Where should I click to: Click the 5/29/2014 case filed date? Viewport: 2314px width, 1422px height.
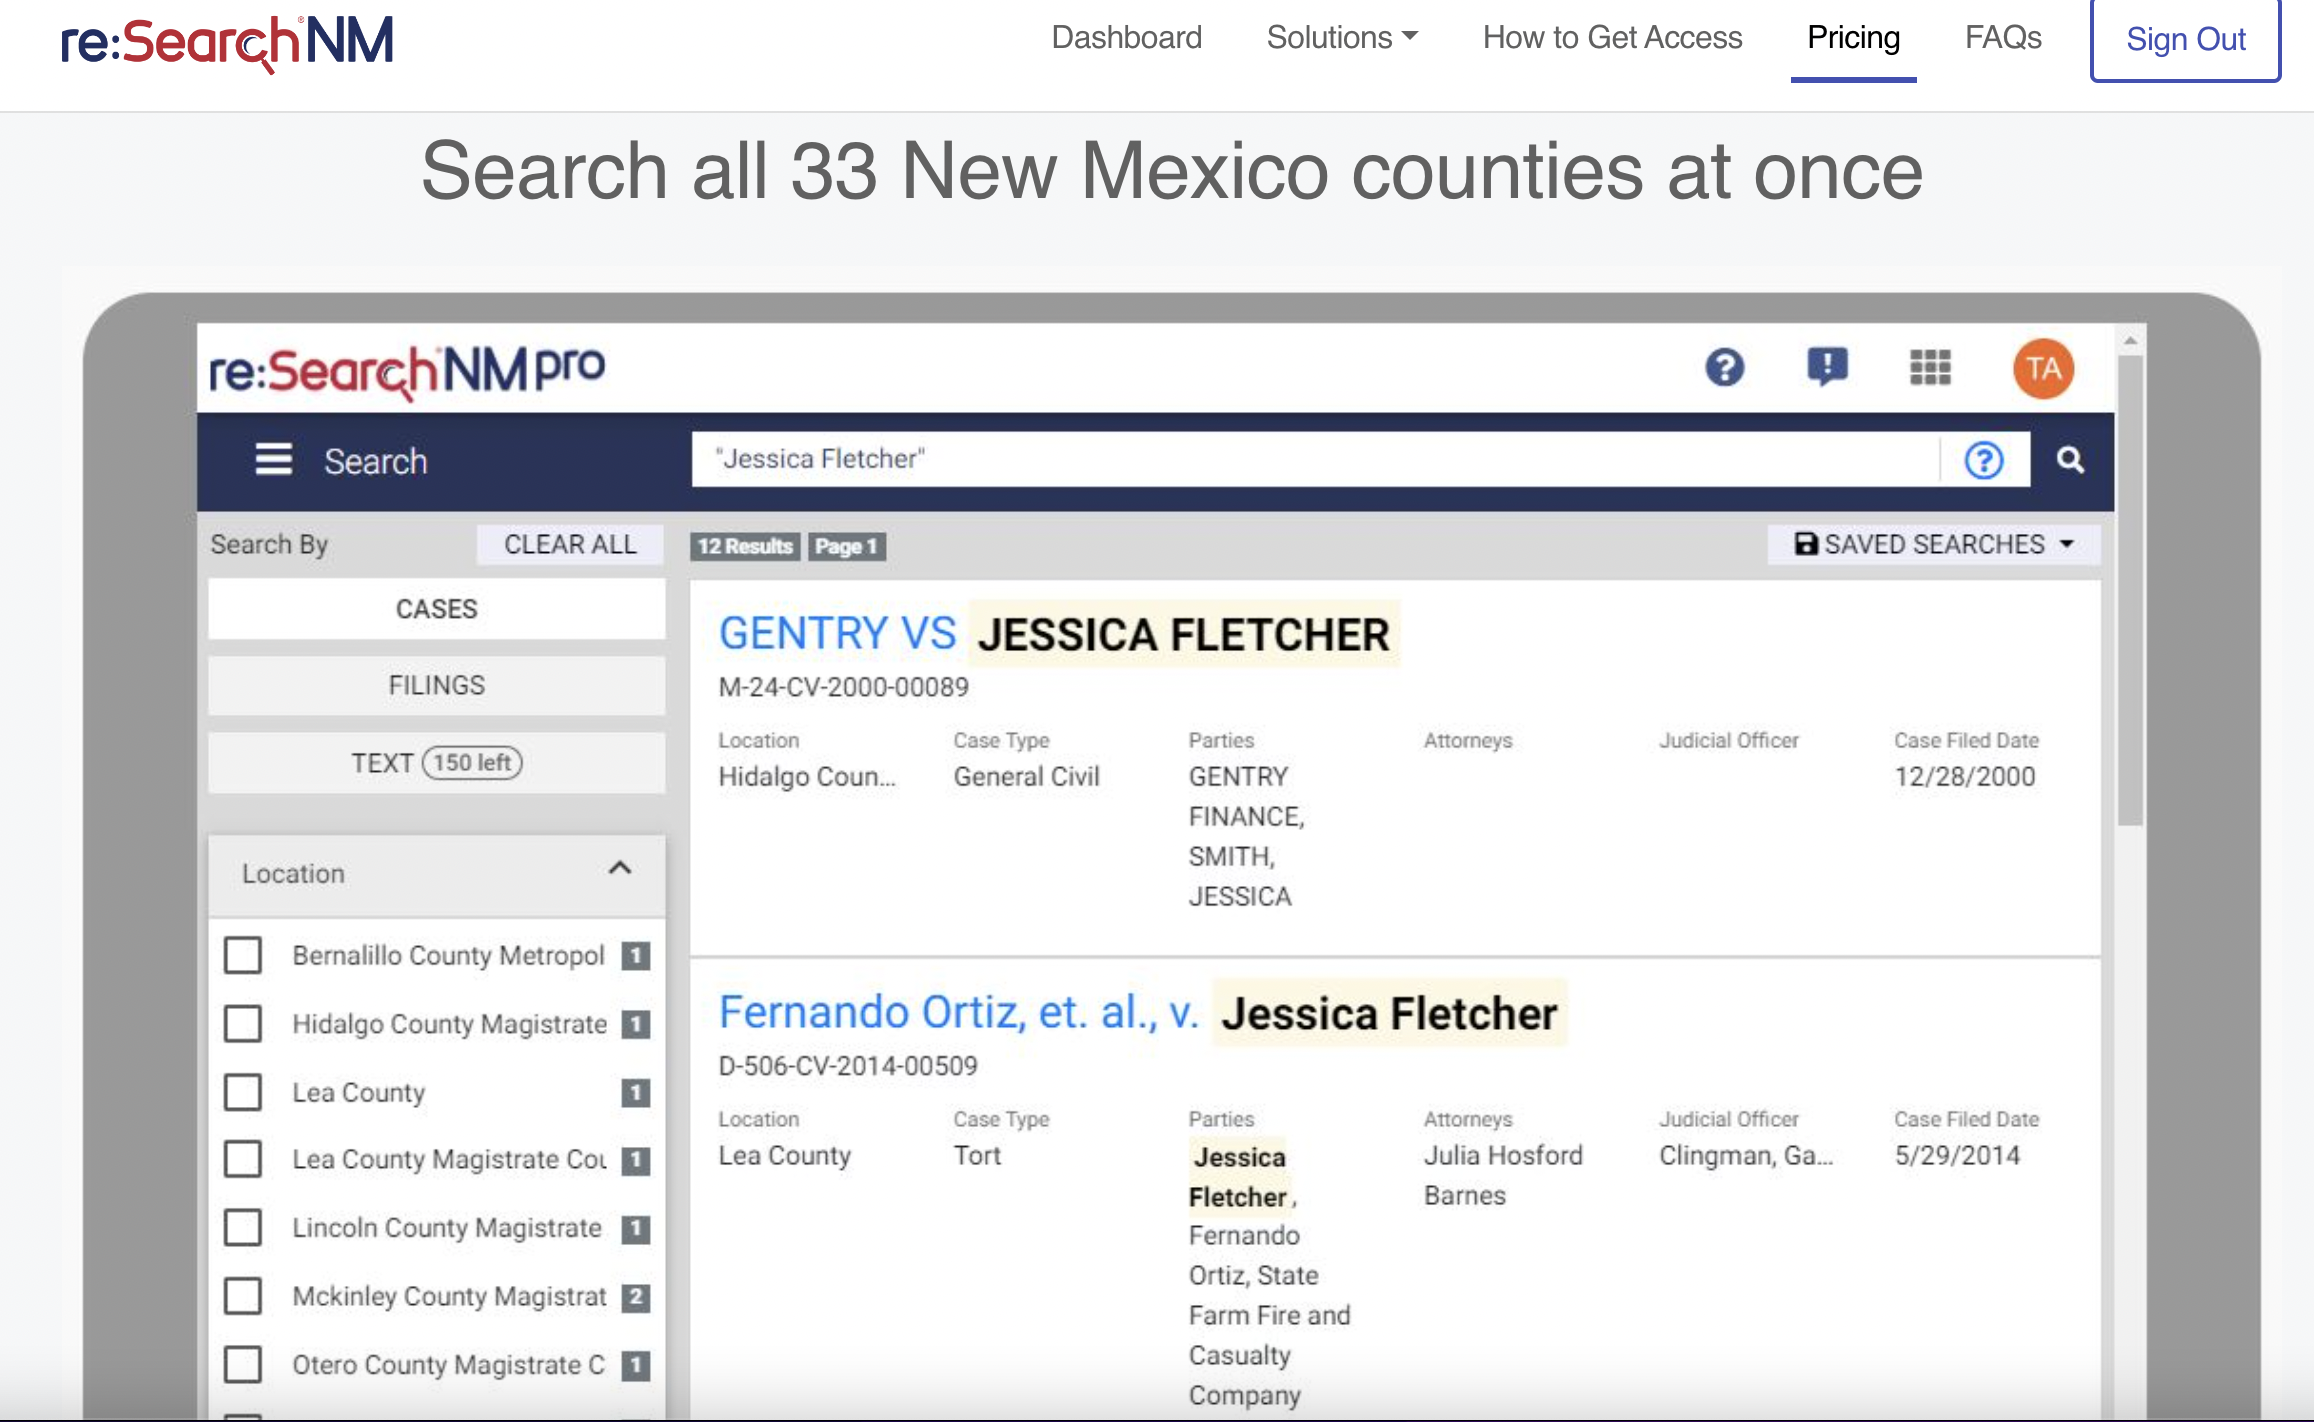(1957, 1155)
